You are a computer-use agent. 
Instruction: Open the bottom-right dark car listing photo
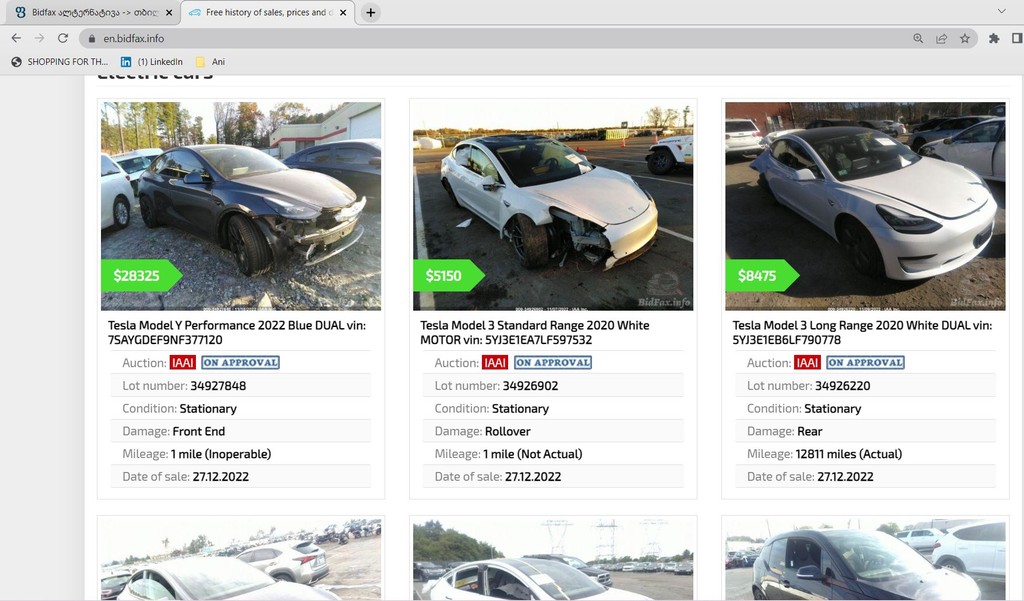[x=865, y=559]
